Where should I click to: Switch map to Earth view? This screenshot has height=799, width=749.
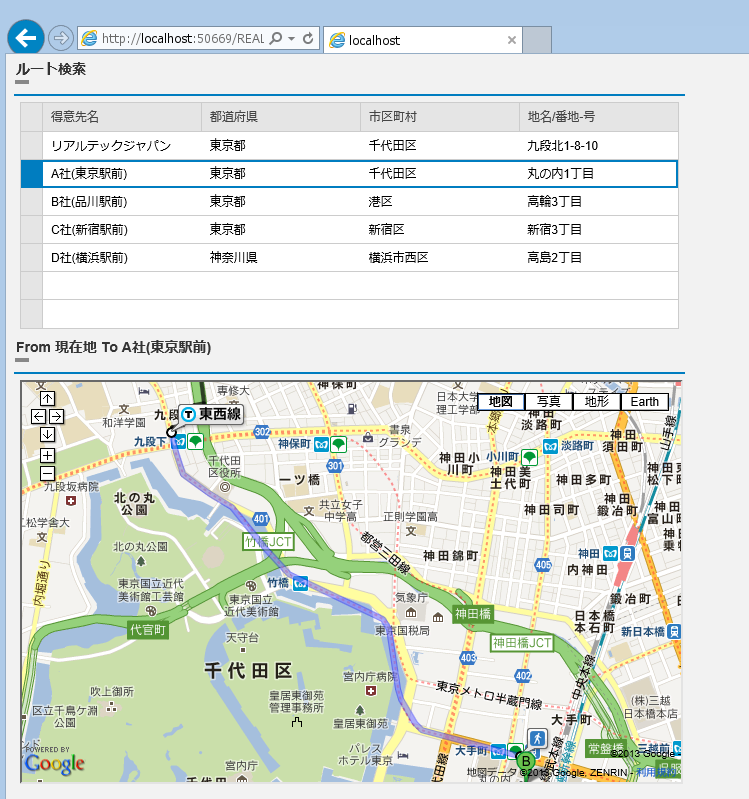(x=645, y=402)
